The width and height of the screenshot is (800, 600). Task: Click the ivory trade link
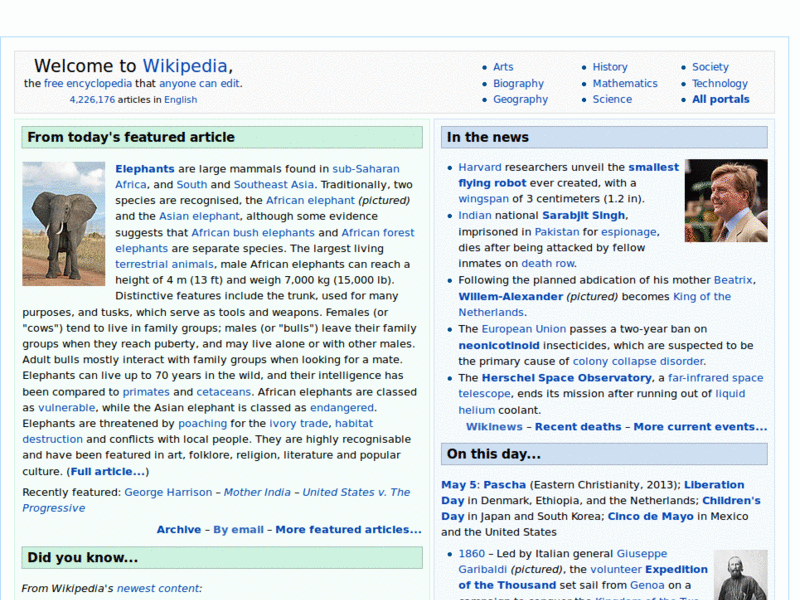299,423
